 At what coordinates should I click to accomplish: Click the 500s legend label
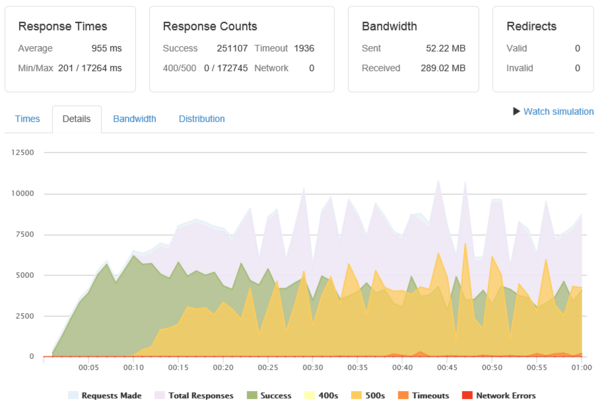(x=375, y=396)
